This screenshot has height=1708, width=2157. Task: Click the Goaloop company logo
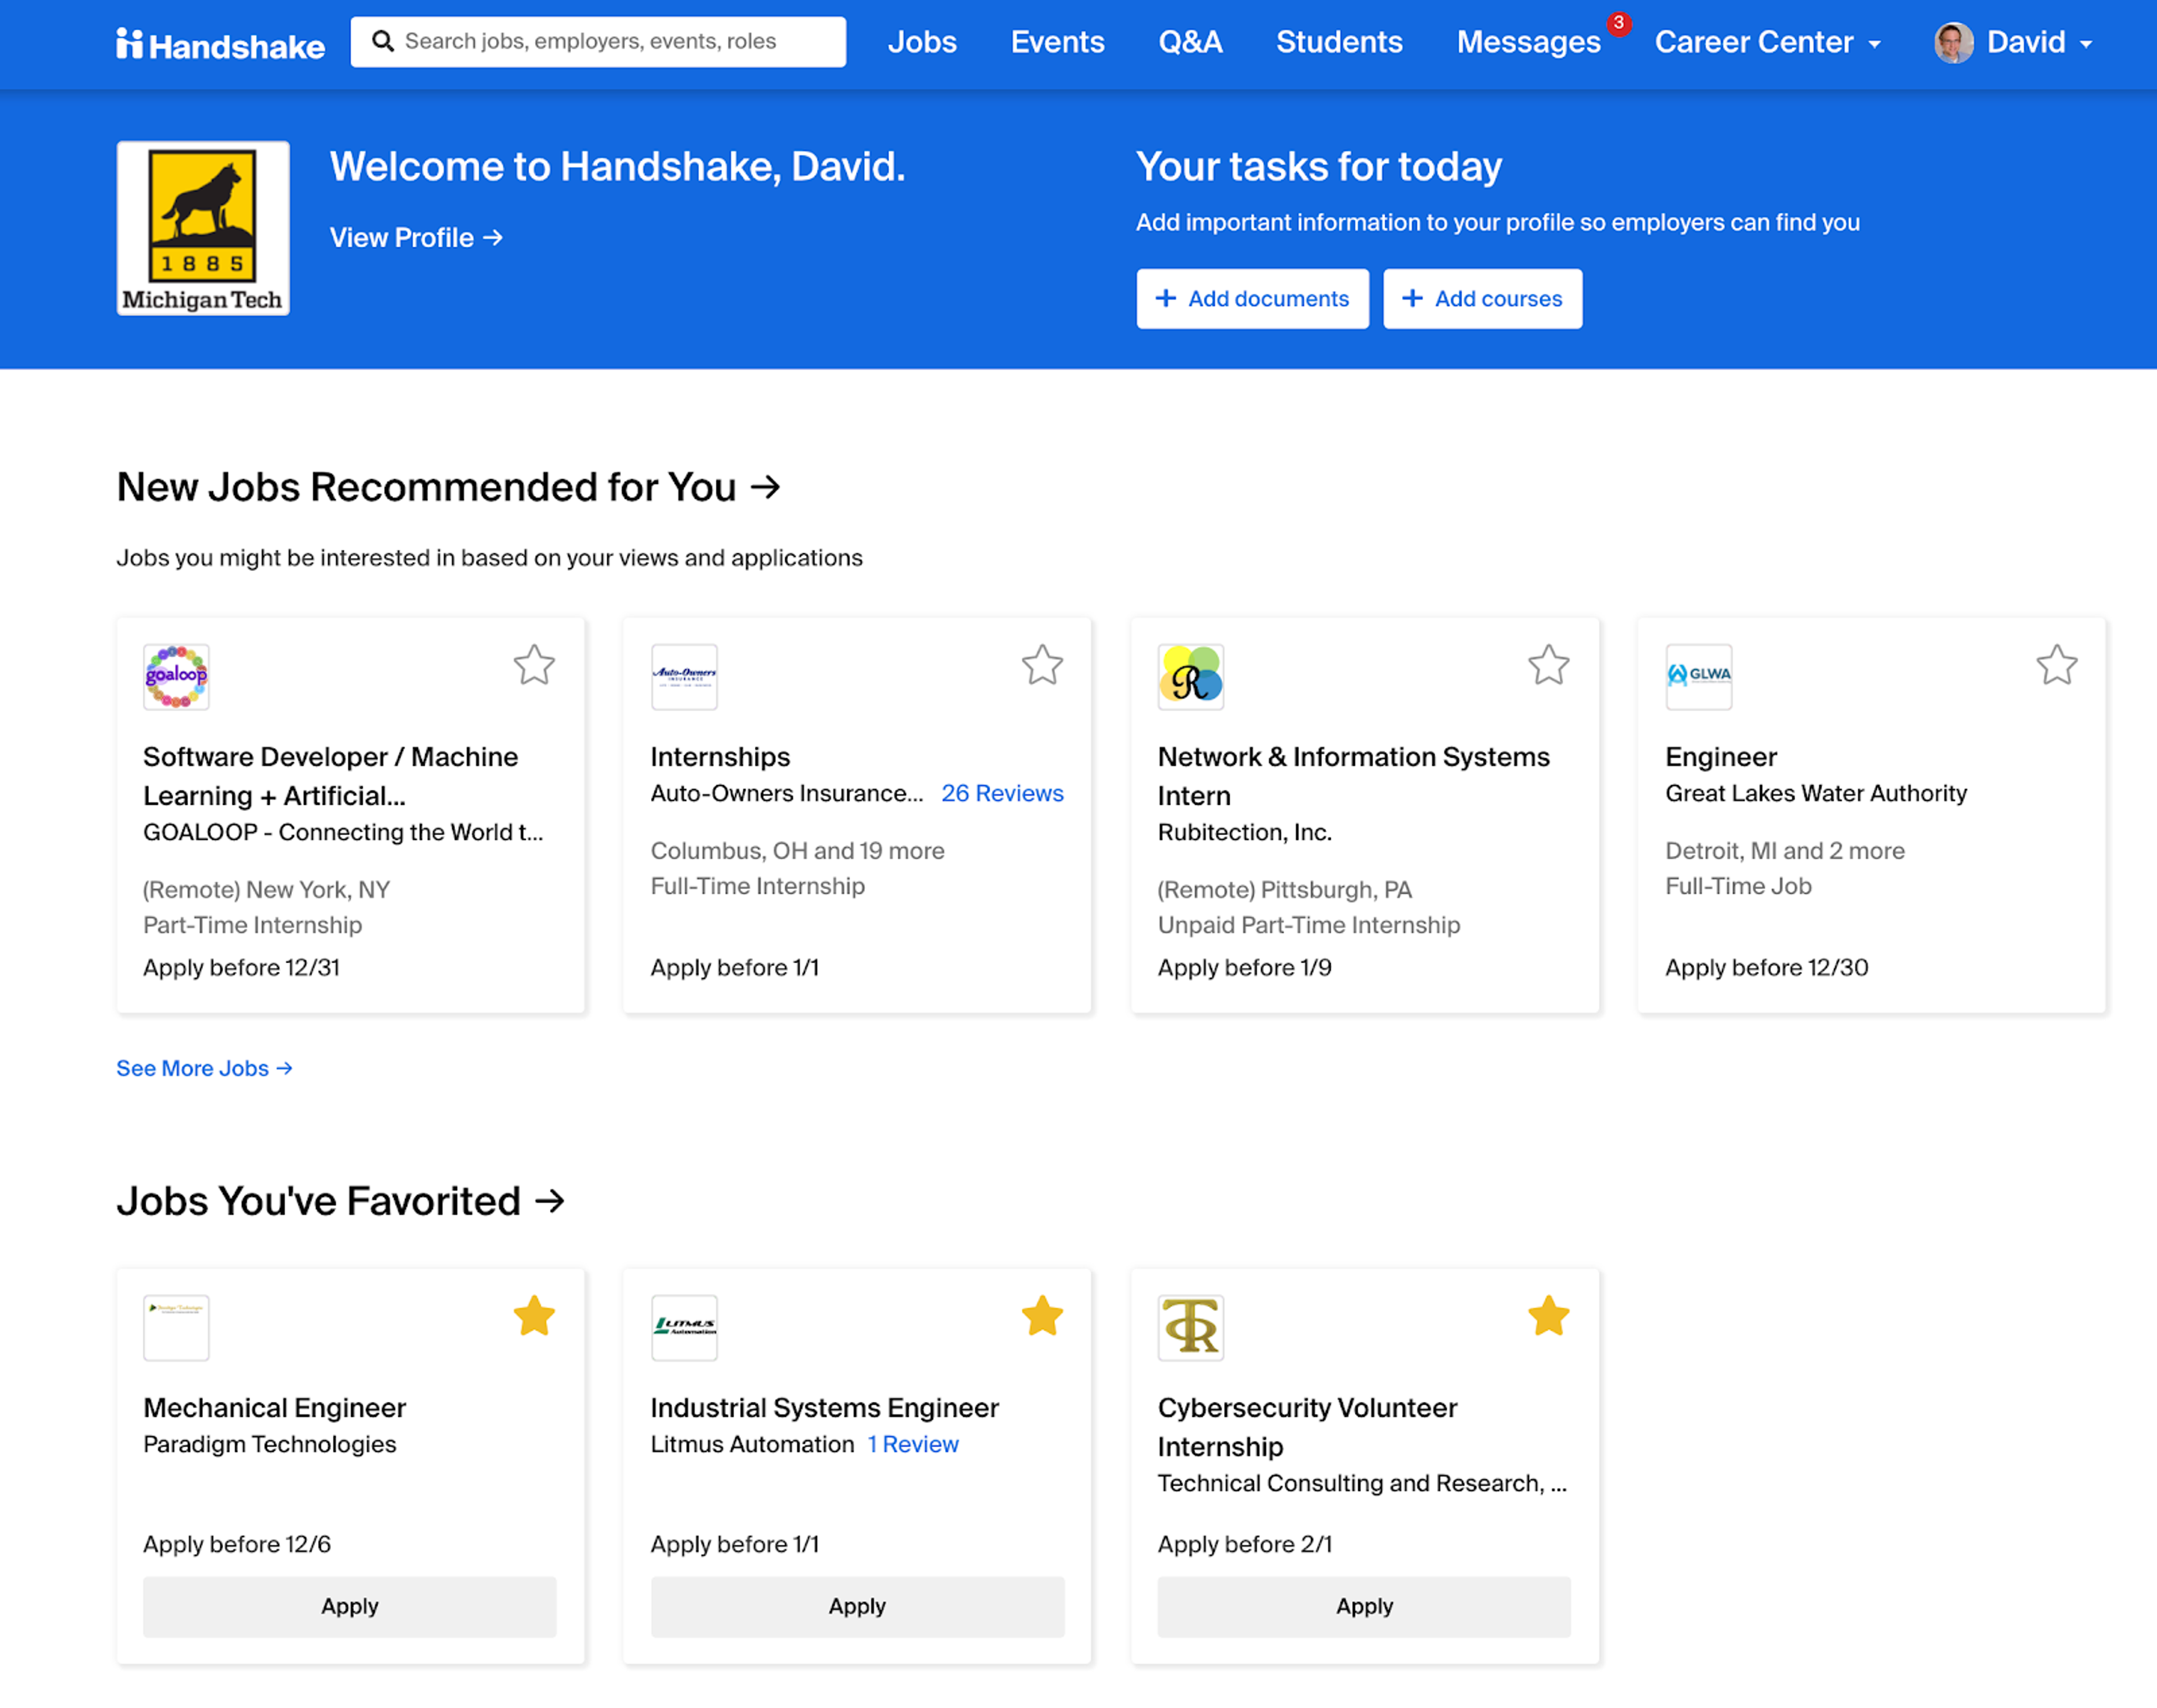pos(176,677)
